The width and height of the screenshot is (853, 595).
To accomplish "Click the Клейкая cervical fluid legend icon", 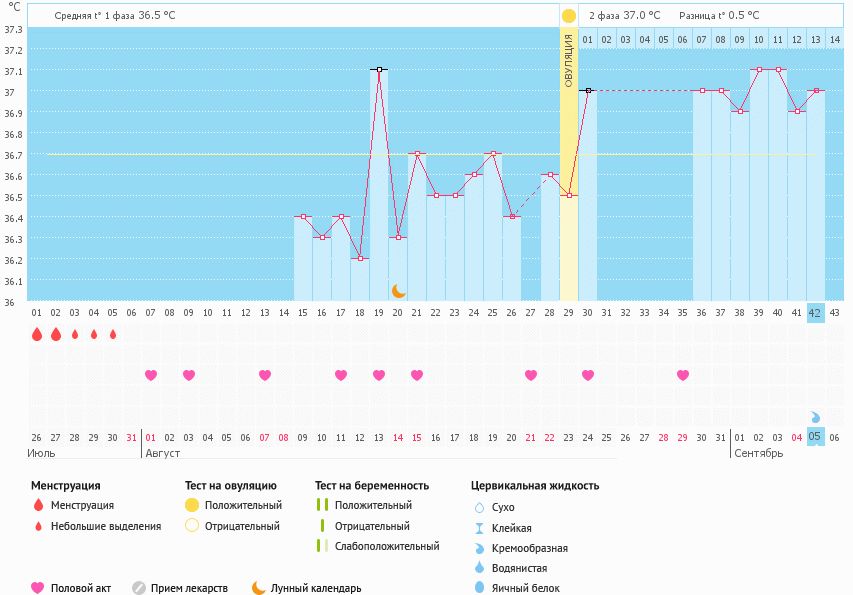I will pyautogui.click(x=479, y=528).
